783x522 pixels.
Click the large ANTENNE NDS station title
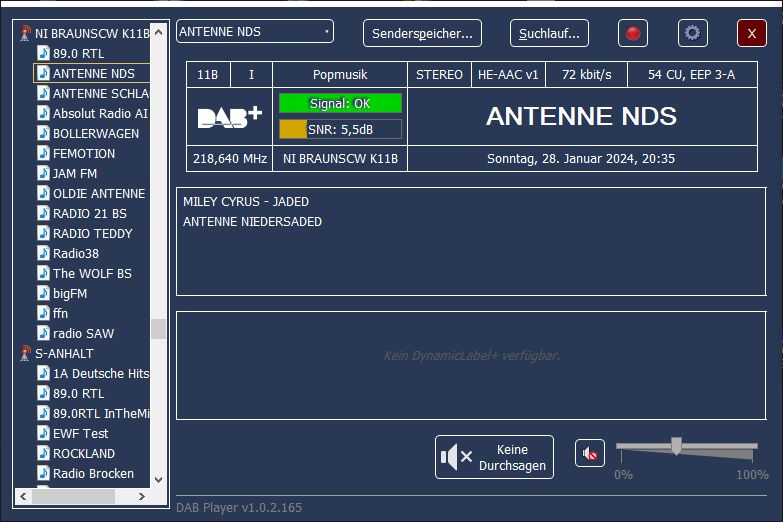(582, 116)
